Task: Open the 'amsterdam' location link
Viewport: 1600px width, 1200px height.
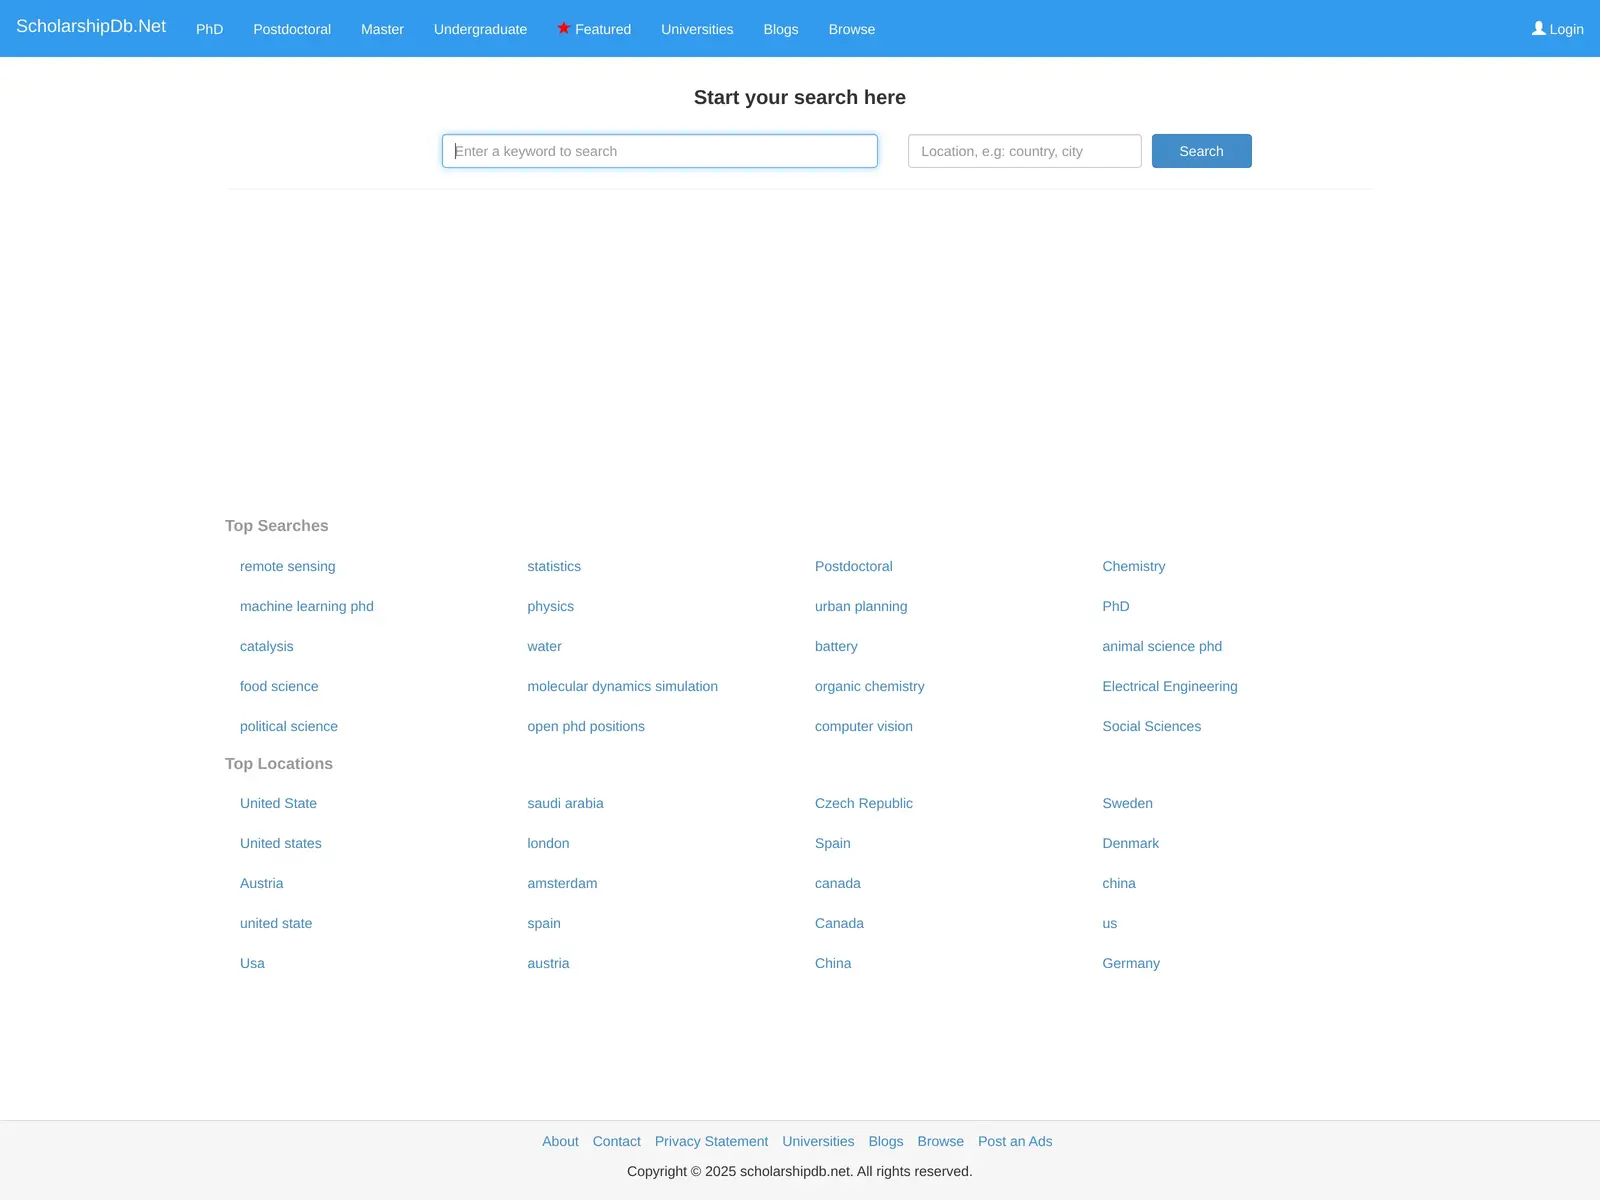Action: coord(563,883)
